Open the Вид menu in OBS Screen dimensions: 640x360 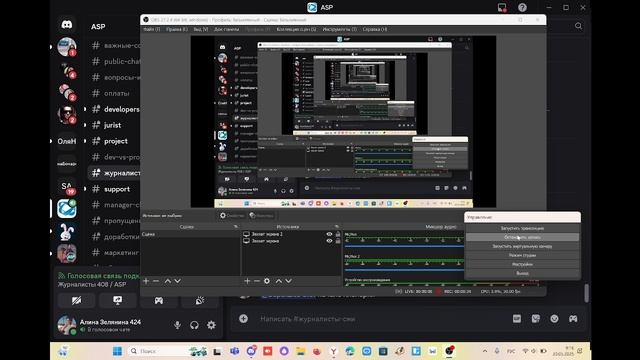pos(200,29)
